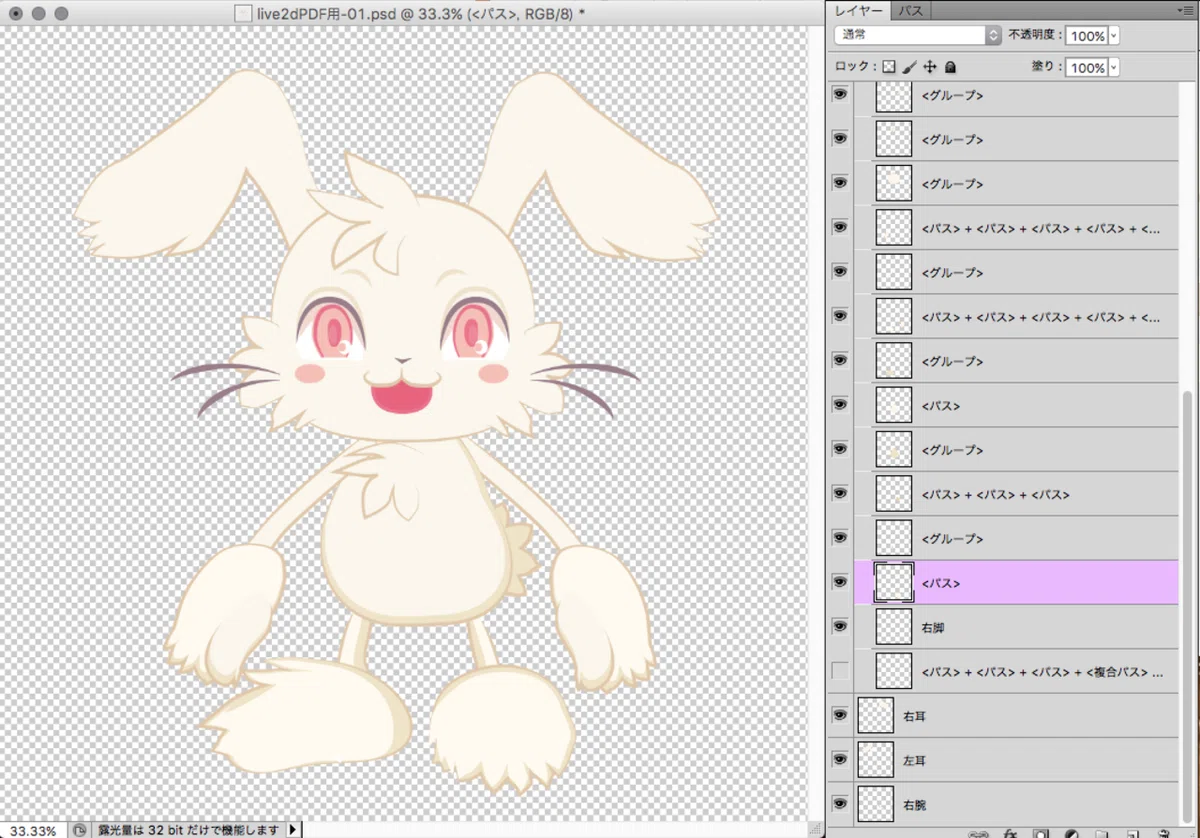
Task: Hide the 右耳 layer
Action: click(840, 715)
